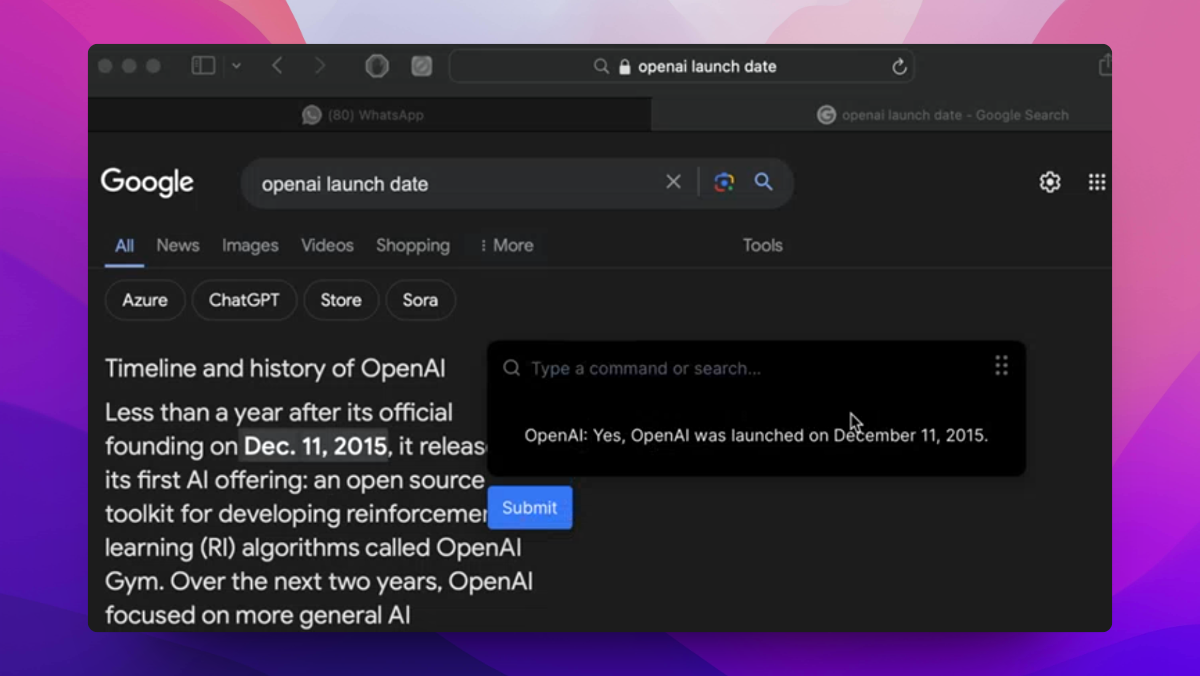Image resolution: width=1200 pixels, height=676 pixels.
Task: Click the Safari address bar
Action: coord(682,66)
